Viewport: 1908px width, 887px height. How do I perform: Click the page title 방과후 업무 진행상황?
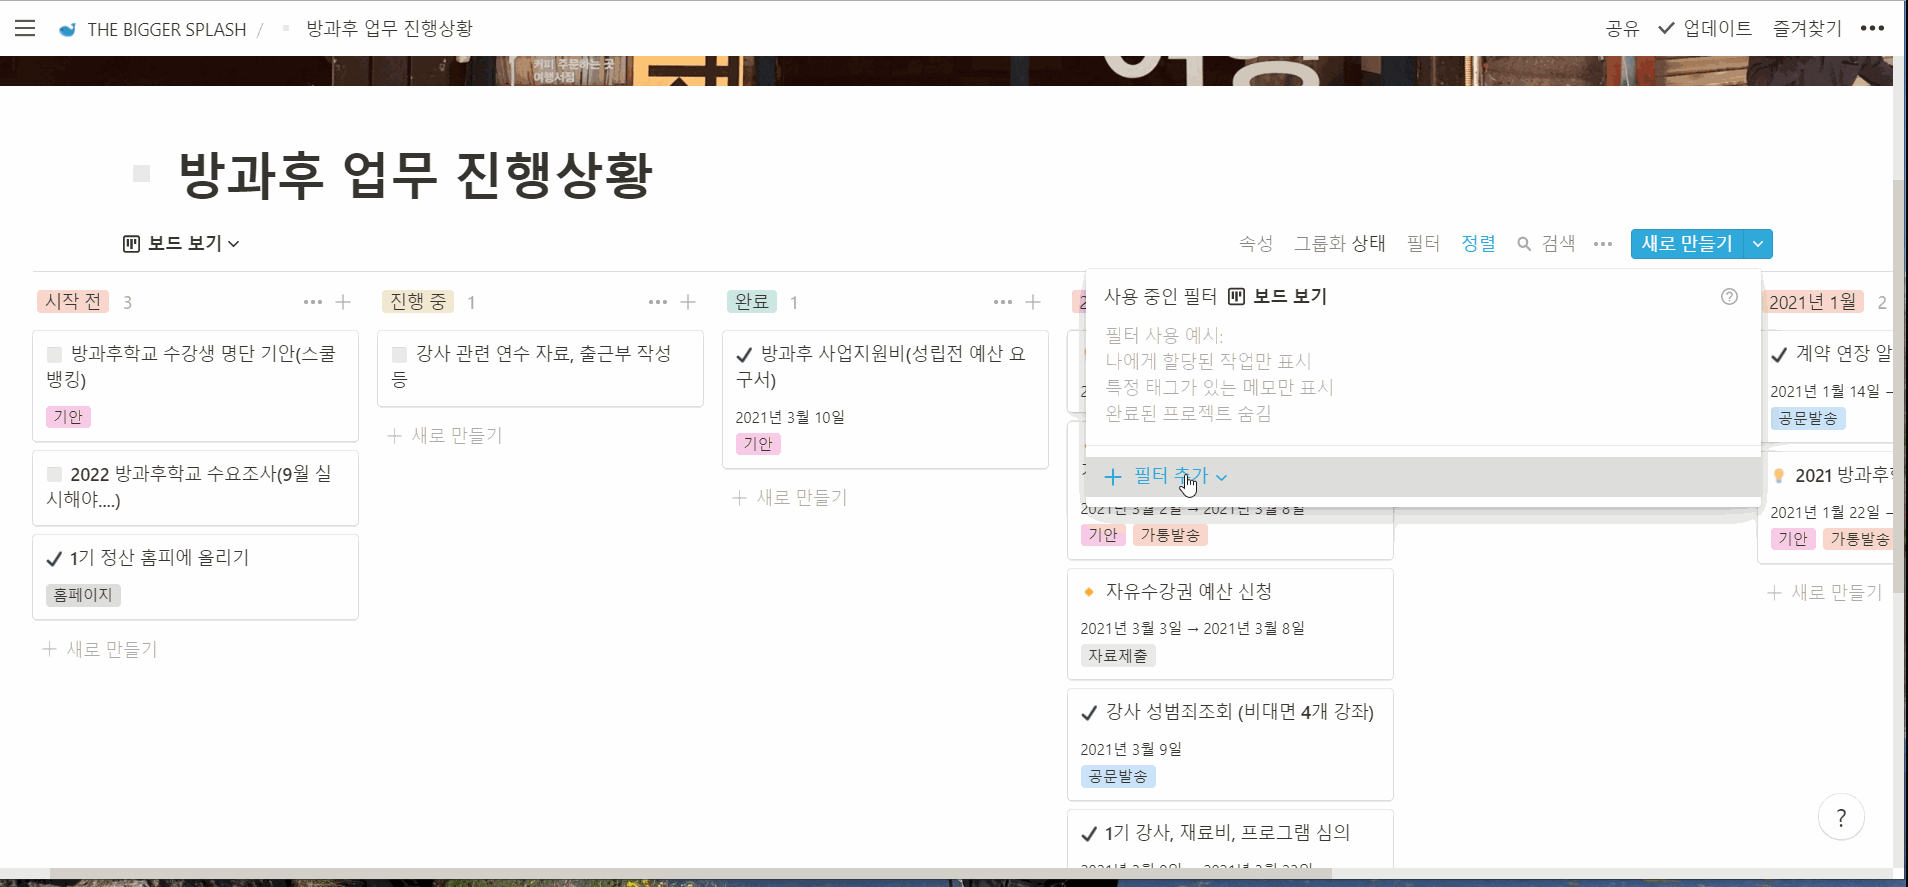(416, 175)
